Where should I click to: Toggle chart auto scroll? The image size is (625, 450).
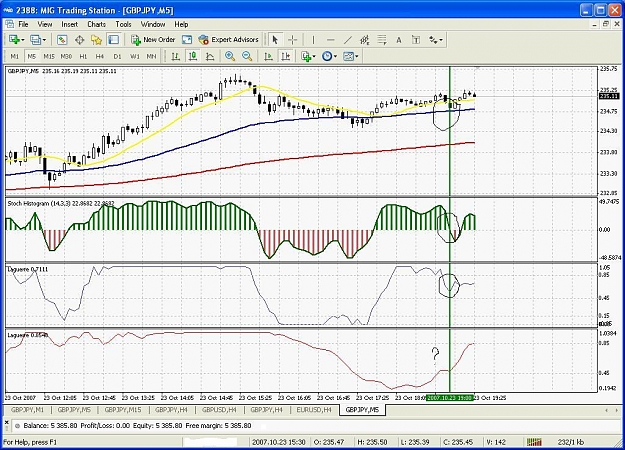[x=268, y=56]
